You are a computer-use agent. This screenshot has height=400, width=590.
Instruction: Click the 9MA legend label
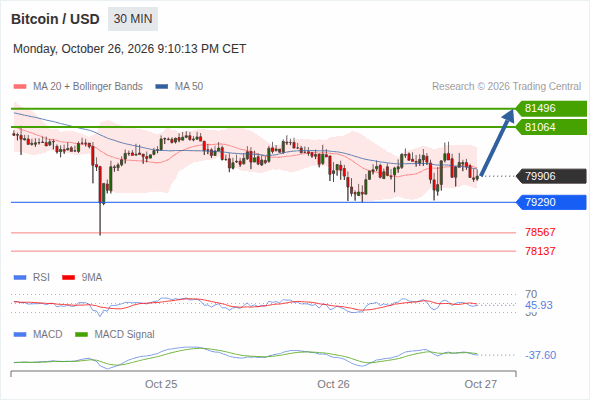click(92, 277)
